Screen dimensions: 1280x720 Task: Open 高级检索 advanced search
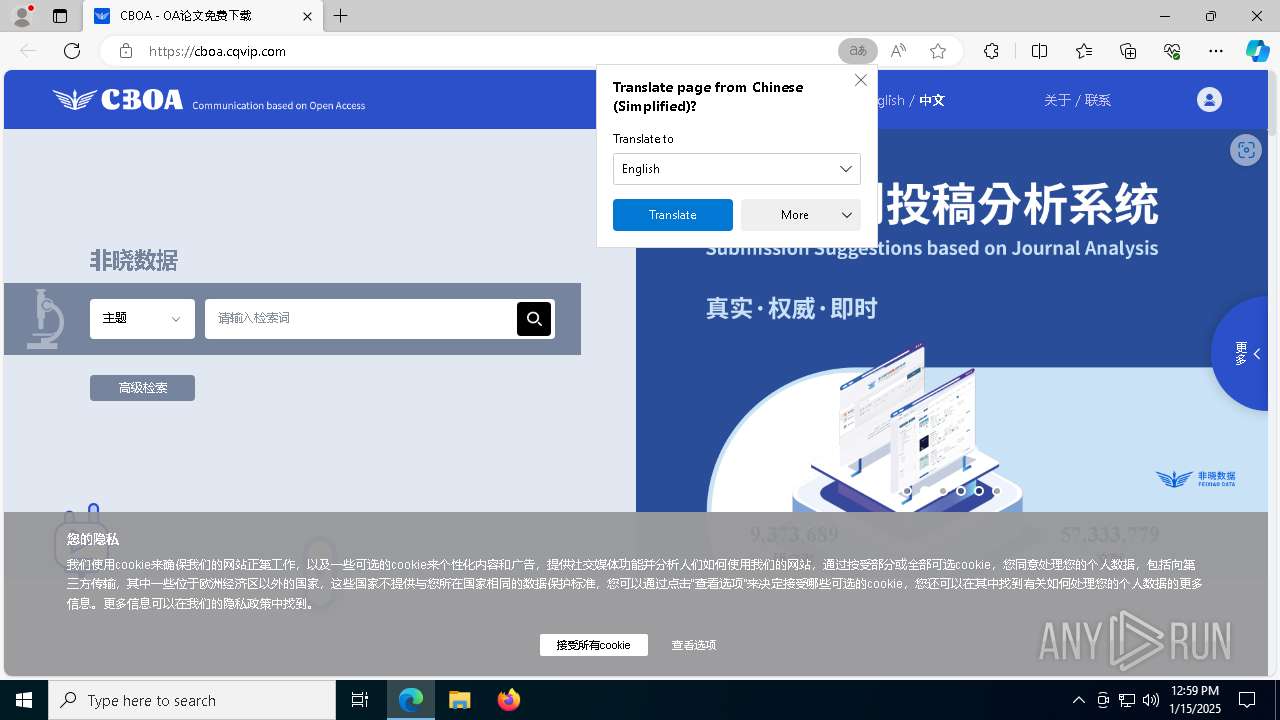click(142, 388)
